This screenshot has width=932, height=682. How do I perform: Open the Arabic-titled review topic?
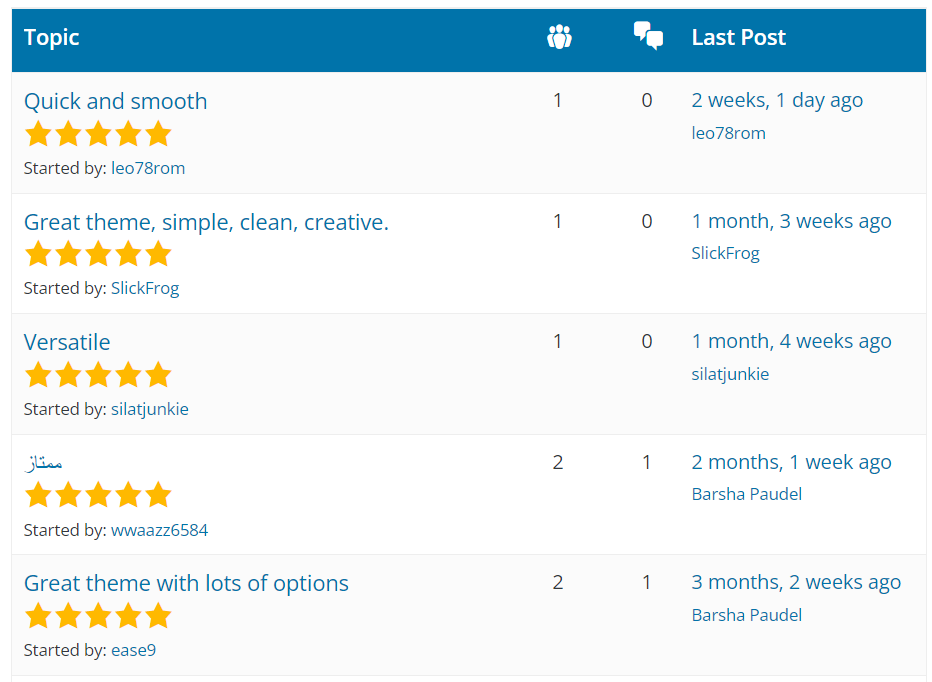(x=44, y=462)
